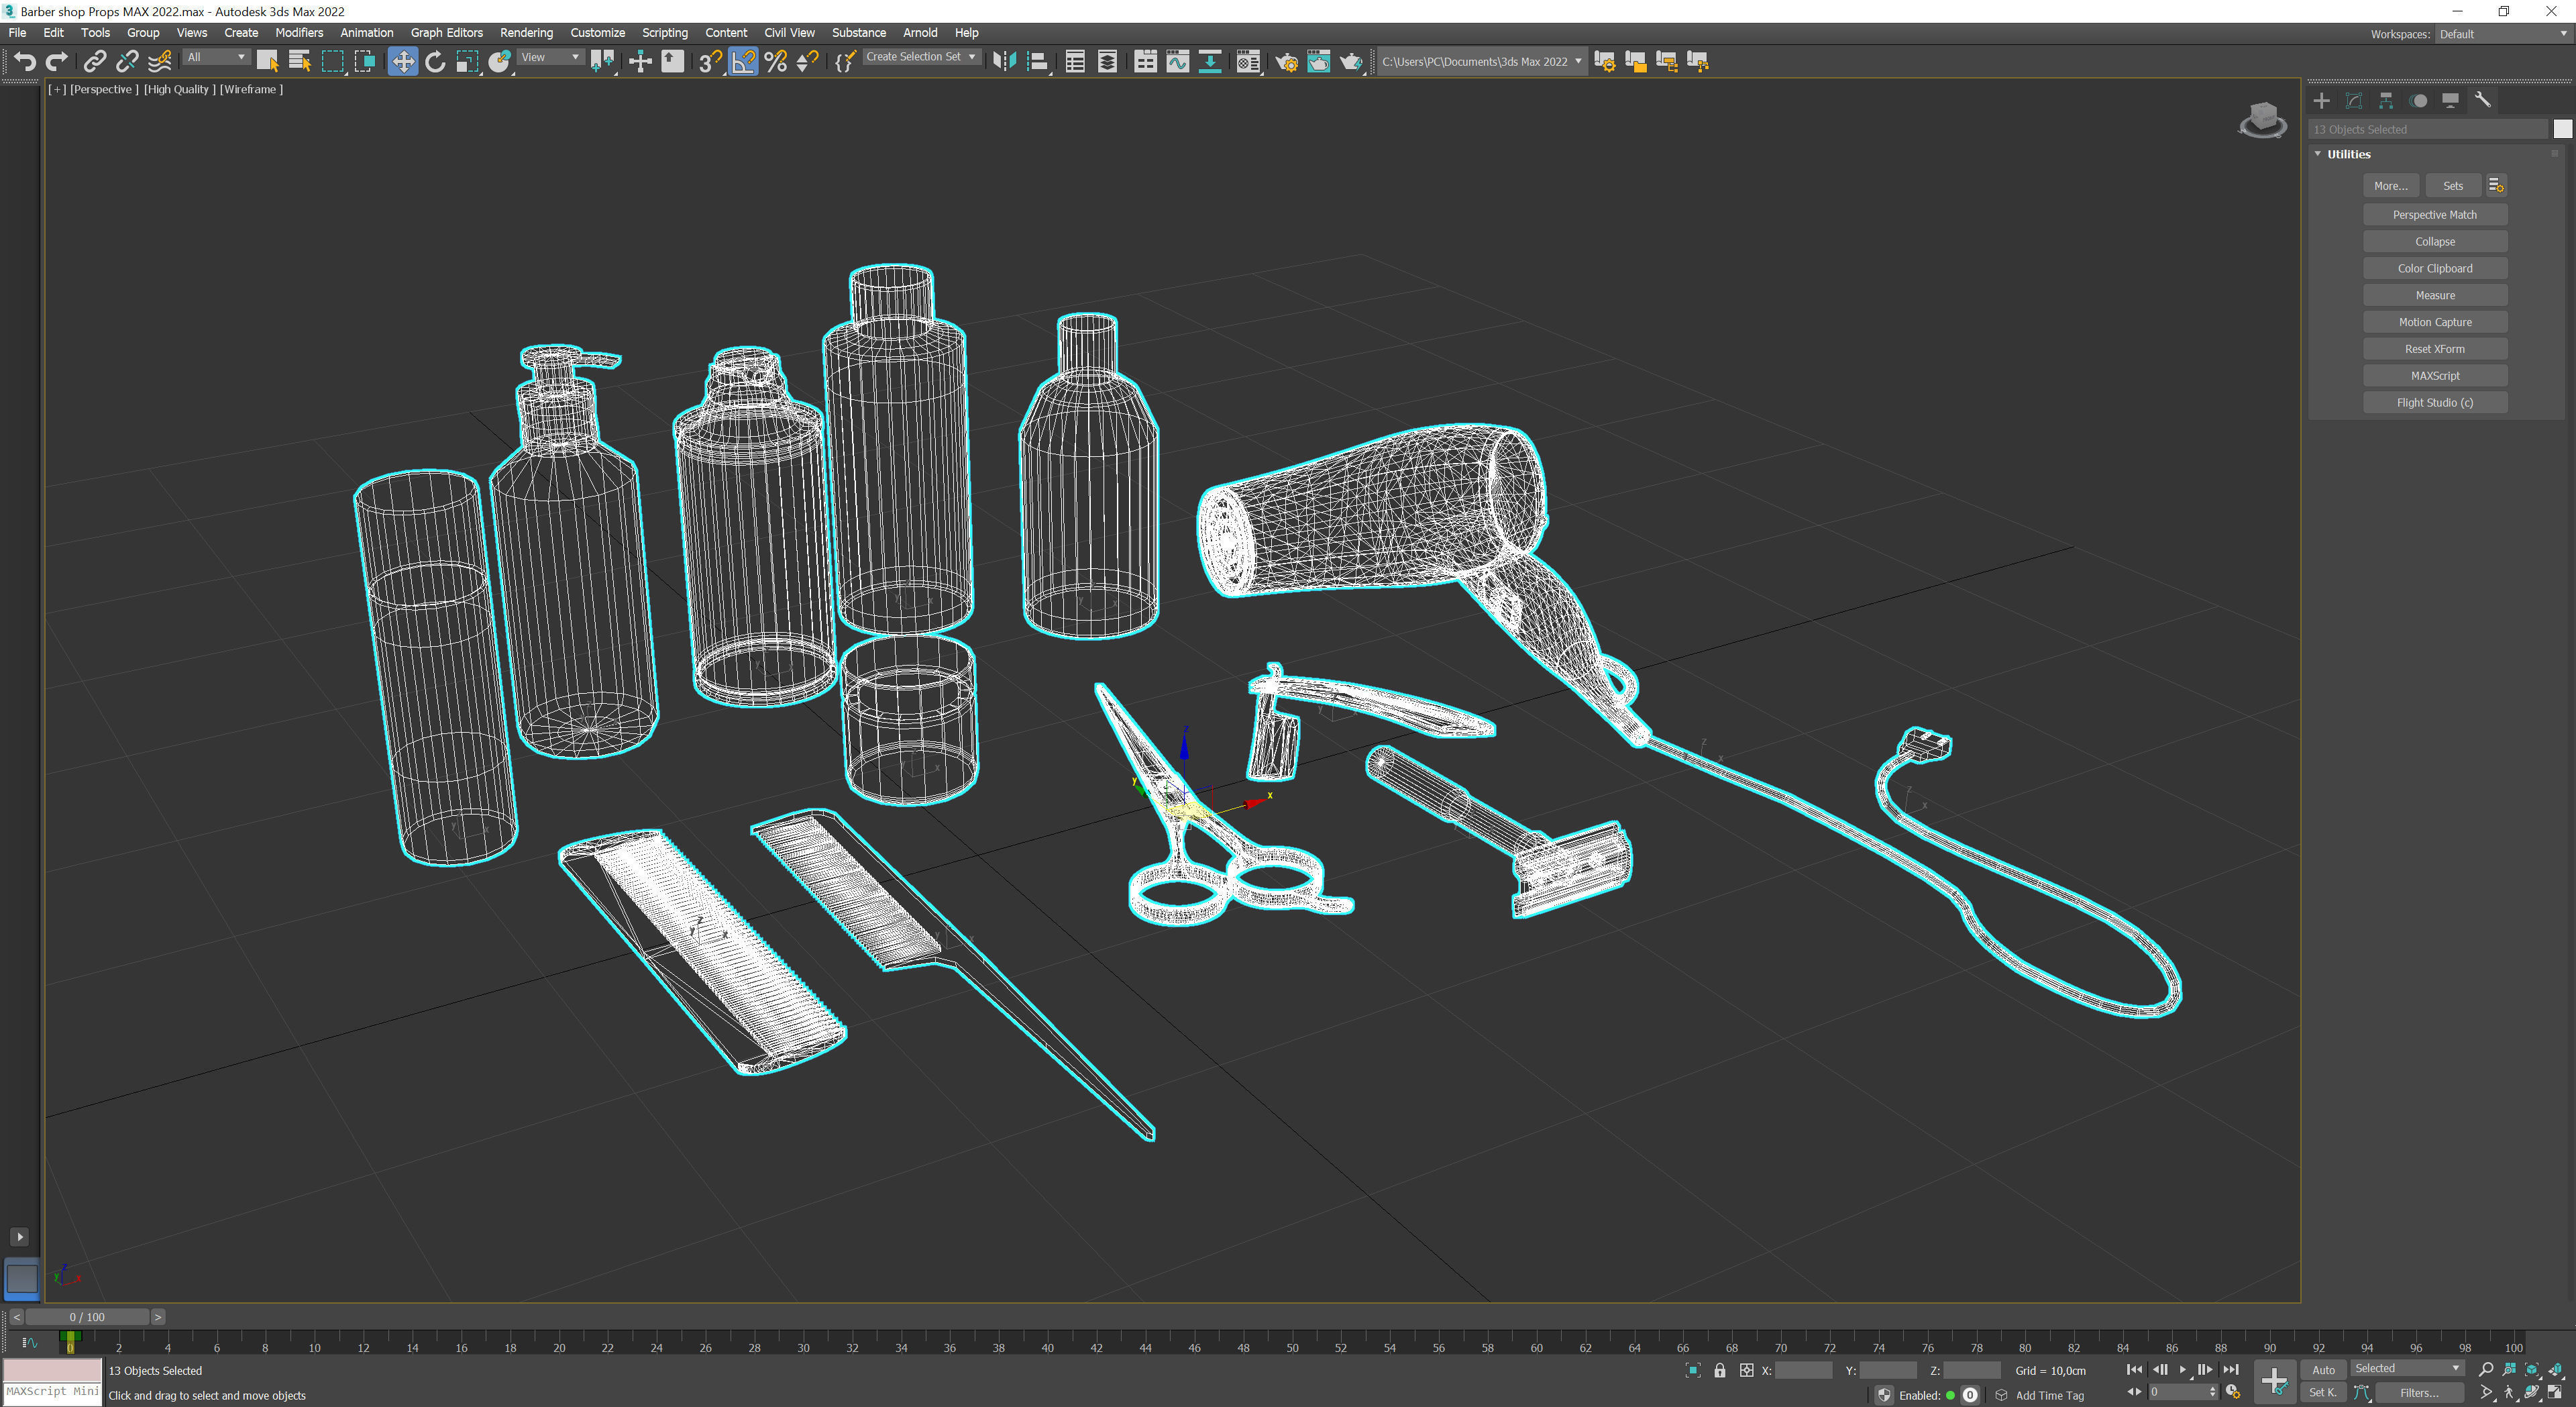Open the Rendered Frame Window
2576x1407 pixels.
1319,62
